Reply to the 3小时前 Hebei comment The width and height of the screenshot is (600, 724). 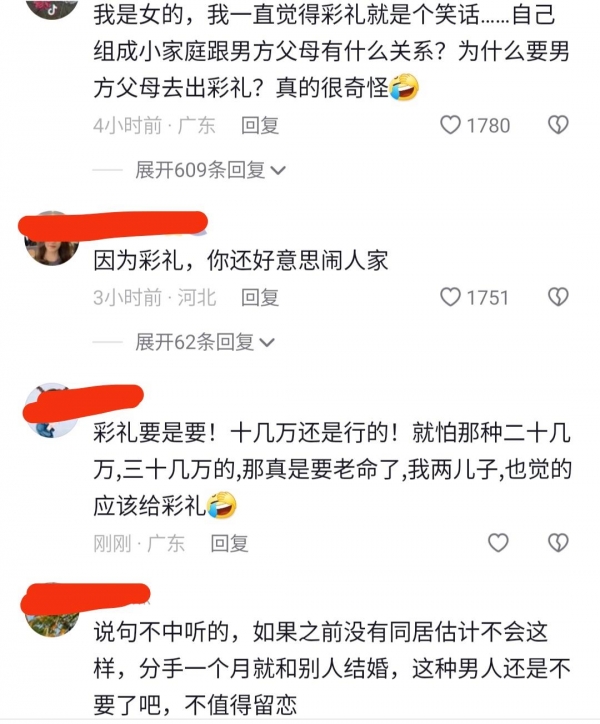click(260, 297)
